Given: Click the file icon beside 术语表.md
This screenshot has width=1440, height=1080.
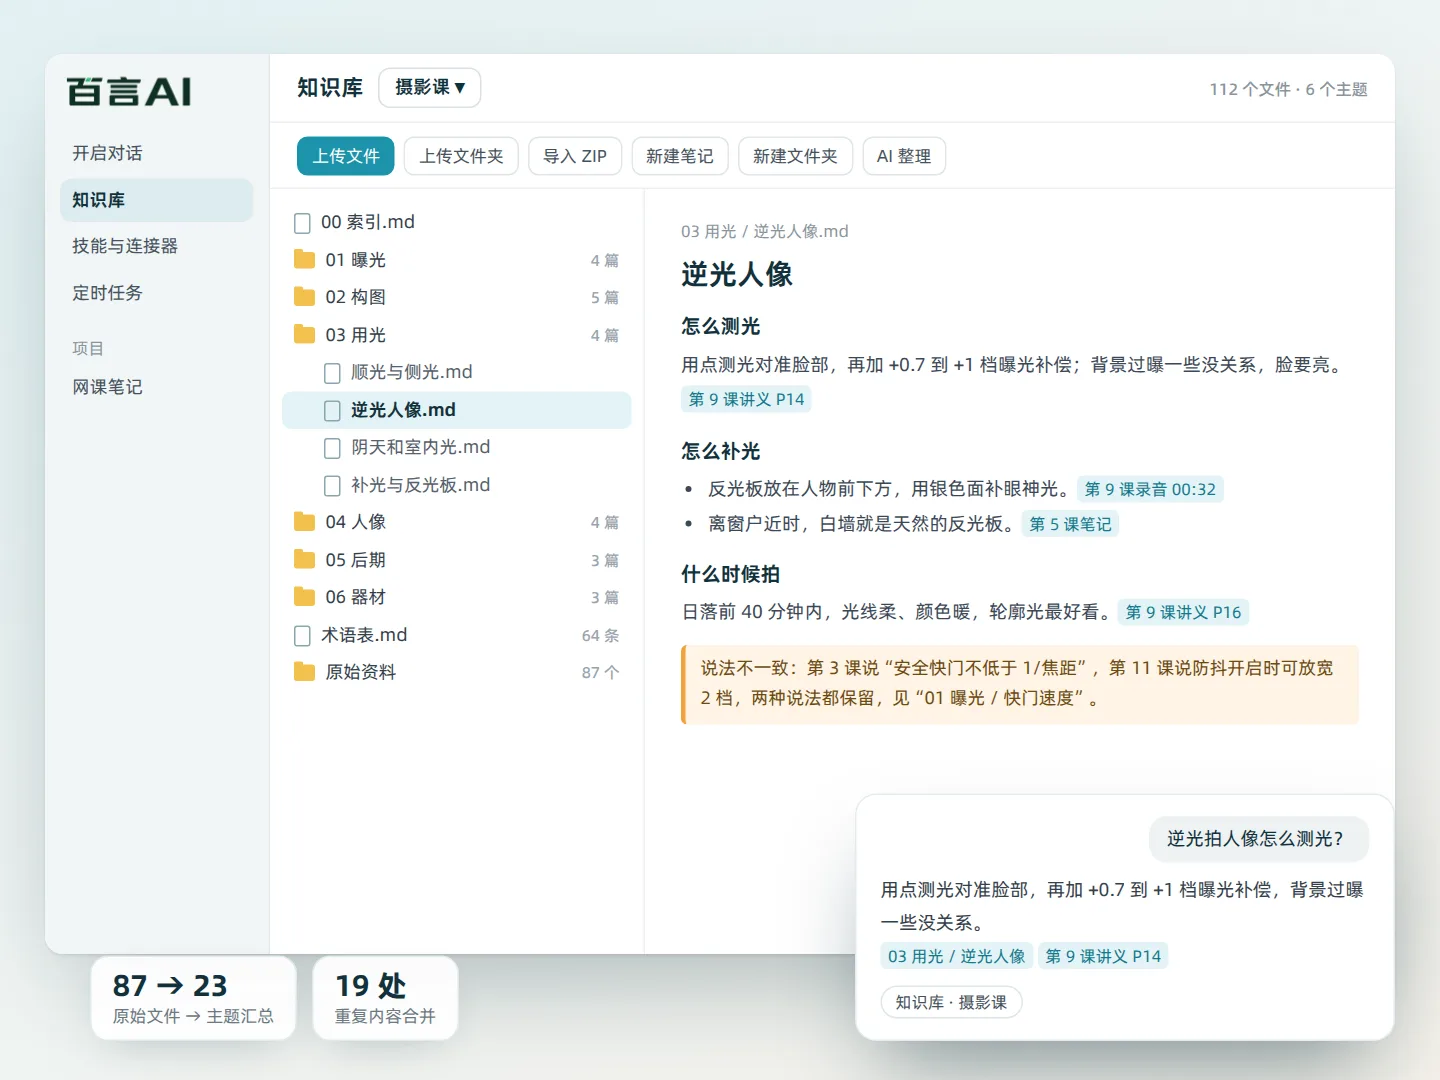Looking at the screenshot, I should pos(302,635).
